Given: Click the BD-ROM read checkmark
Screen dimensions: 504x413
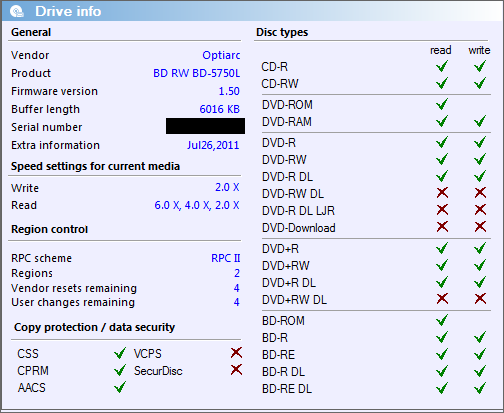Looking at the screenshot, I should 442,320.
